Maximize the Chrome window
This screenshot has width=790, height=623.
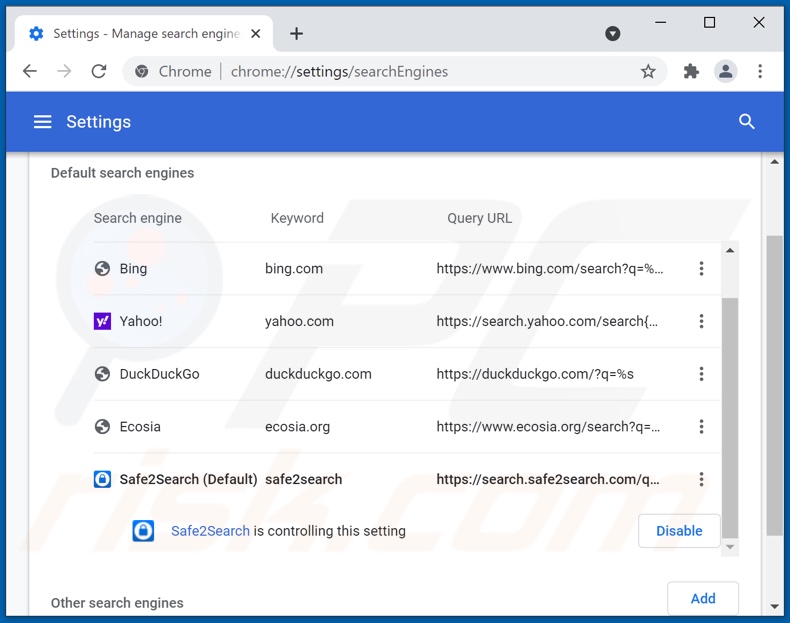coord(709,22)
